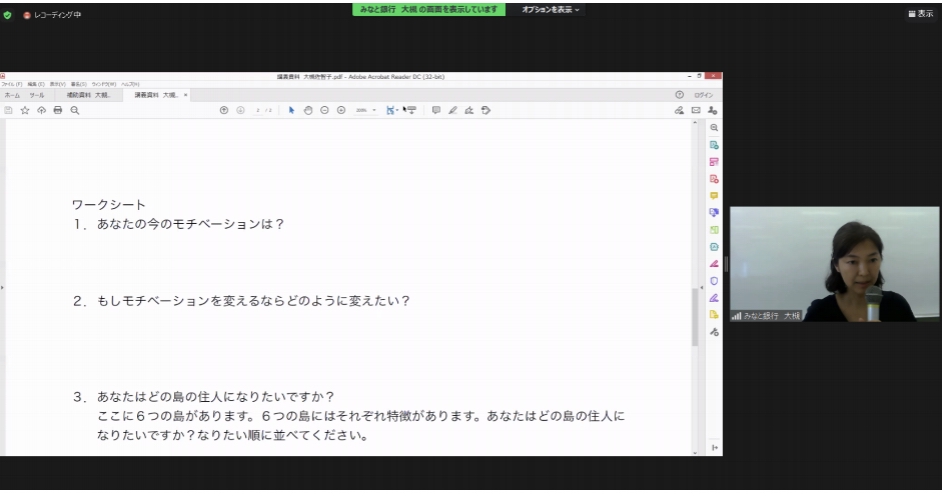Click the send by email envelope icon
The height and width of the screenshot is (498, 942).
696,110
